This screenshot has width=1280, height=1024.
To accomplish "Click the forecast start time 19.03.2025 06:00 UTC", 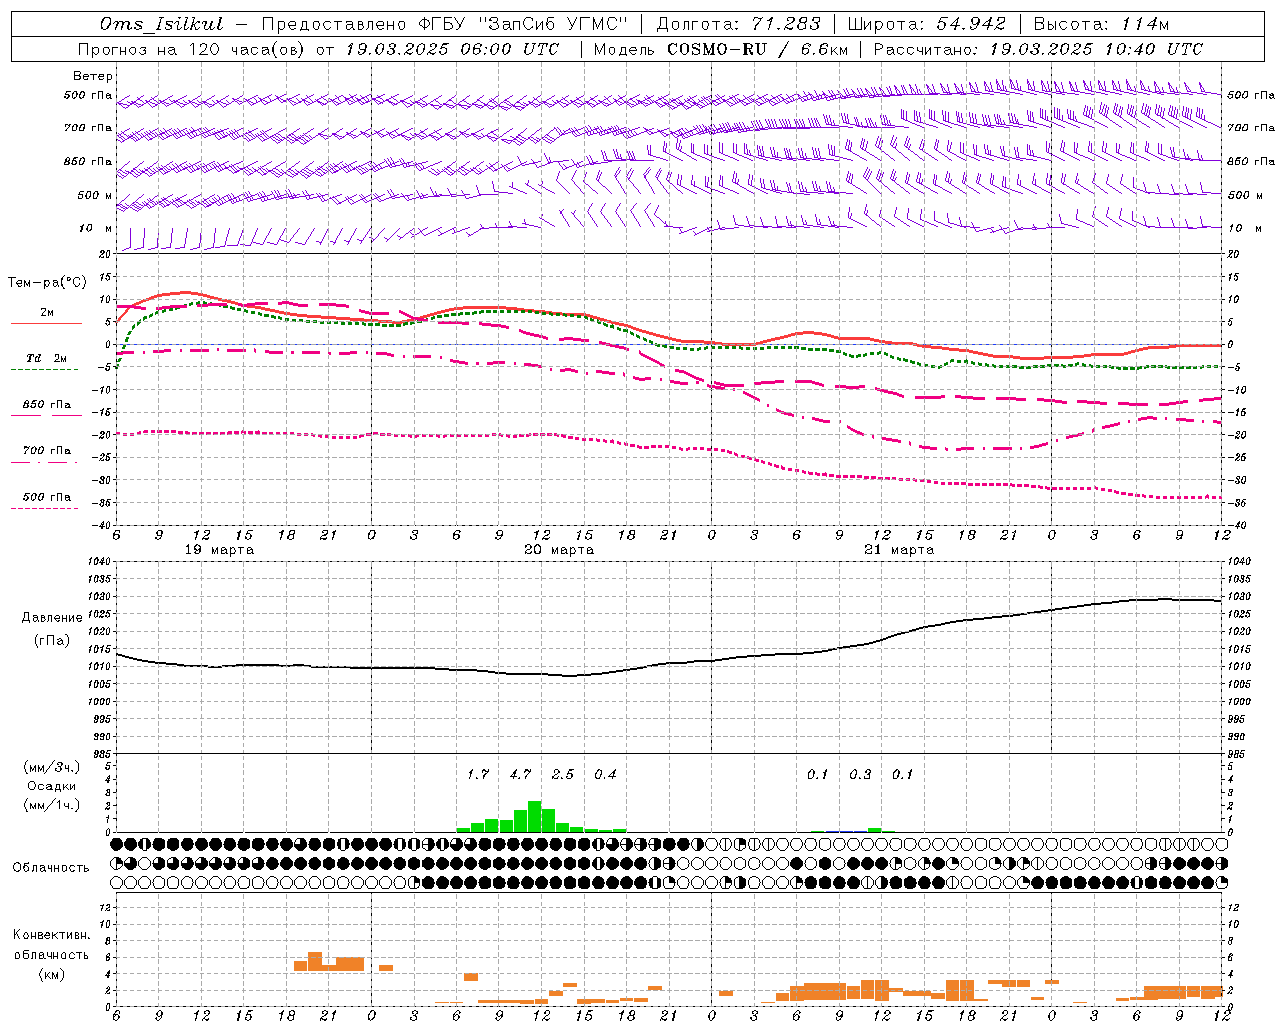I will (x=453, y=49).
